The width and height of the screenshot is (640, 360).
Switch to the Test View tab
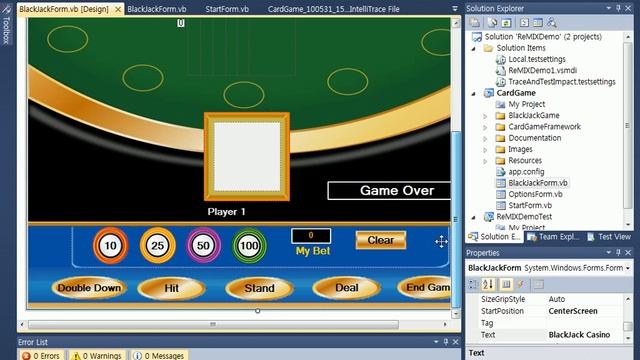click(609, 237)
